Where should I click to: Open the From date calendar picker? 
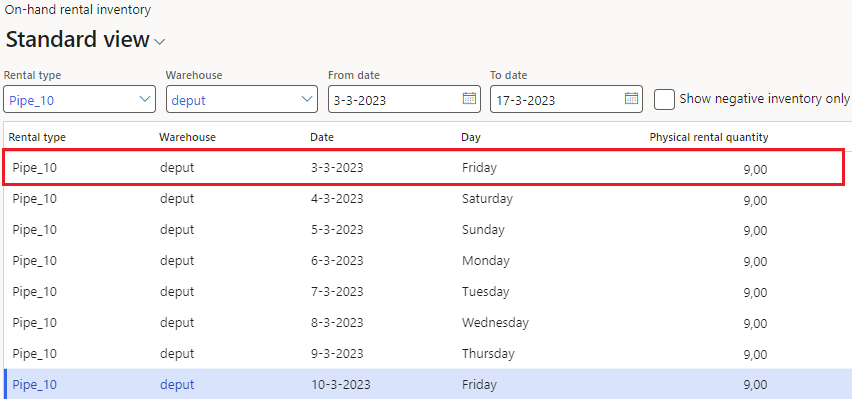pos(469,98)
